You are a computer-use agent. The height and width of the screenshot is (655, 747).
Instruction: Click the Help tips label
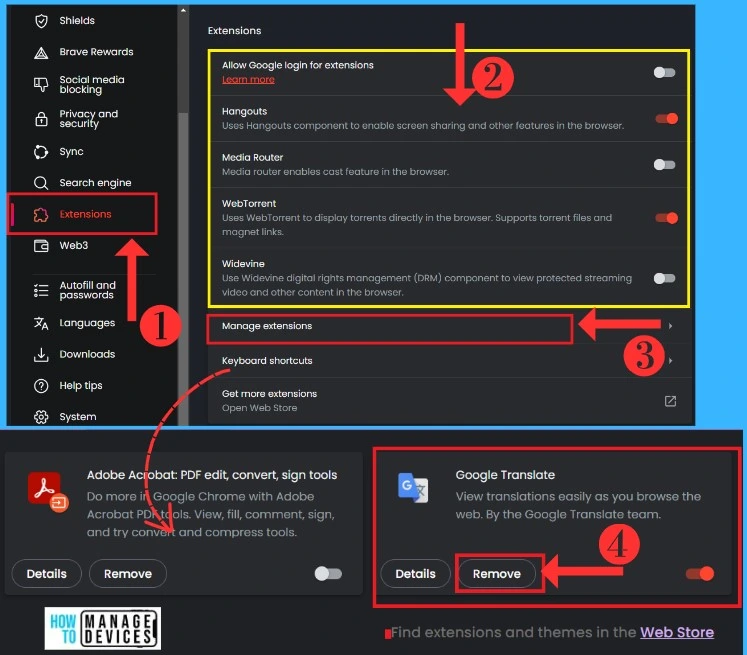[x=81, y=385]
